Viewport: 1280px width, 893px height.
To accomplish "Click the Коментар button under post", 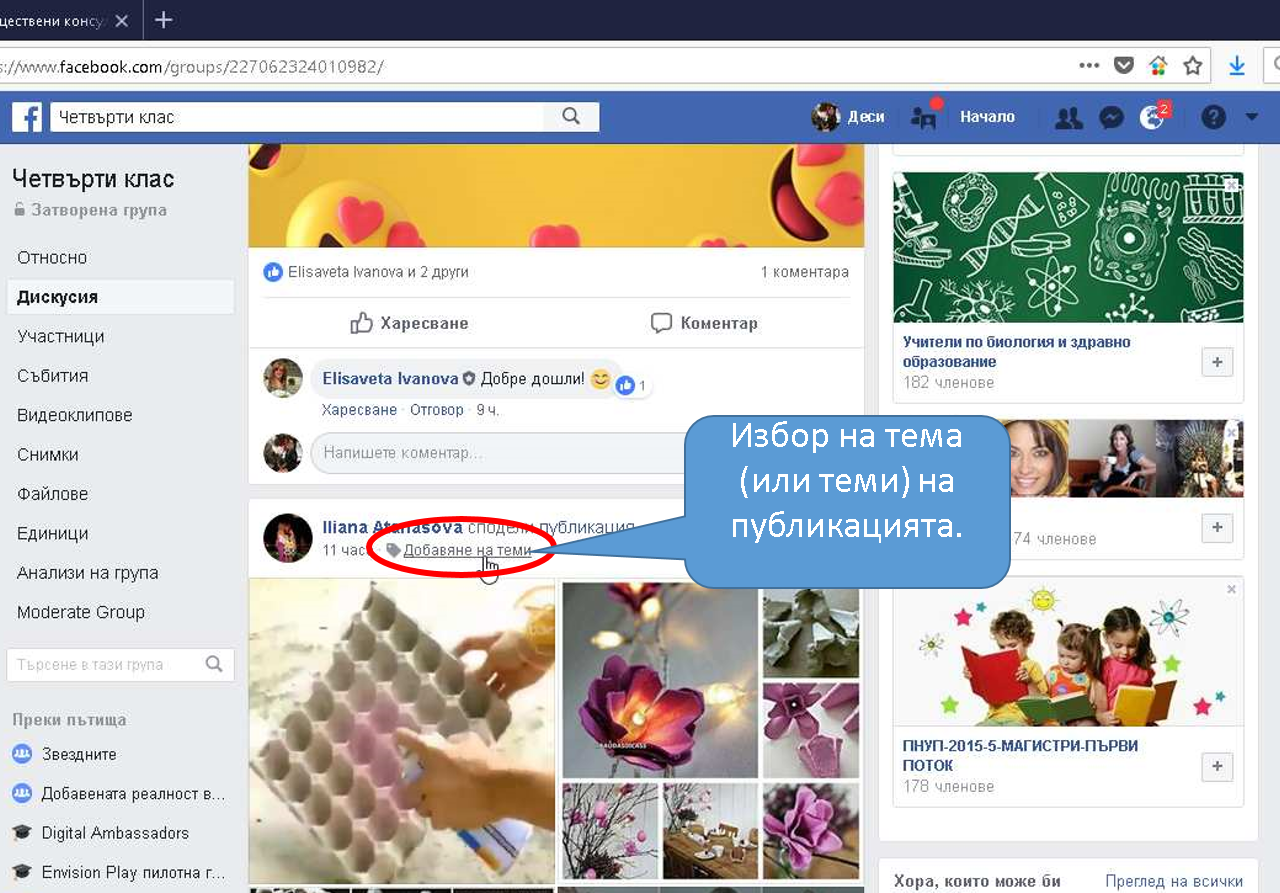I will point(704,323).
